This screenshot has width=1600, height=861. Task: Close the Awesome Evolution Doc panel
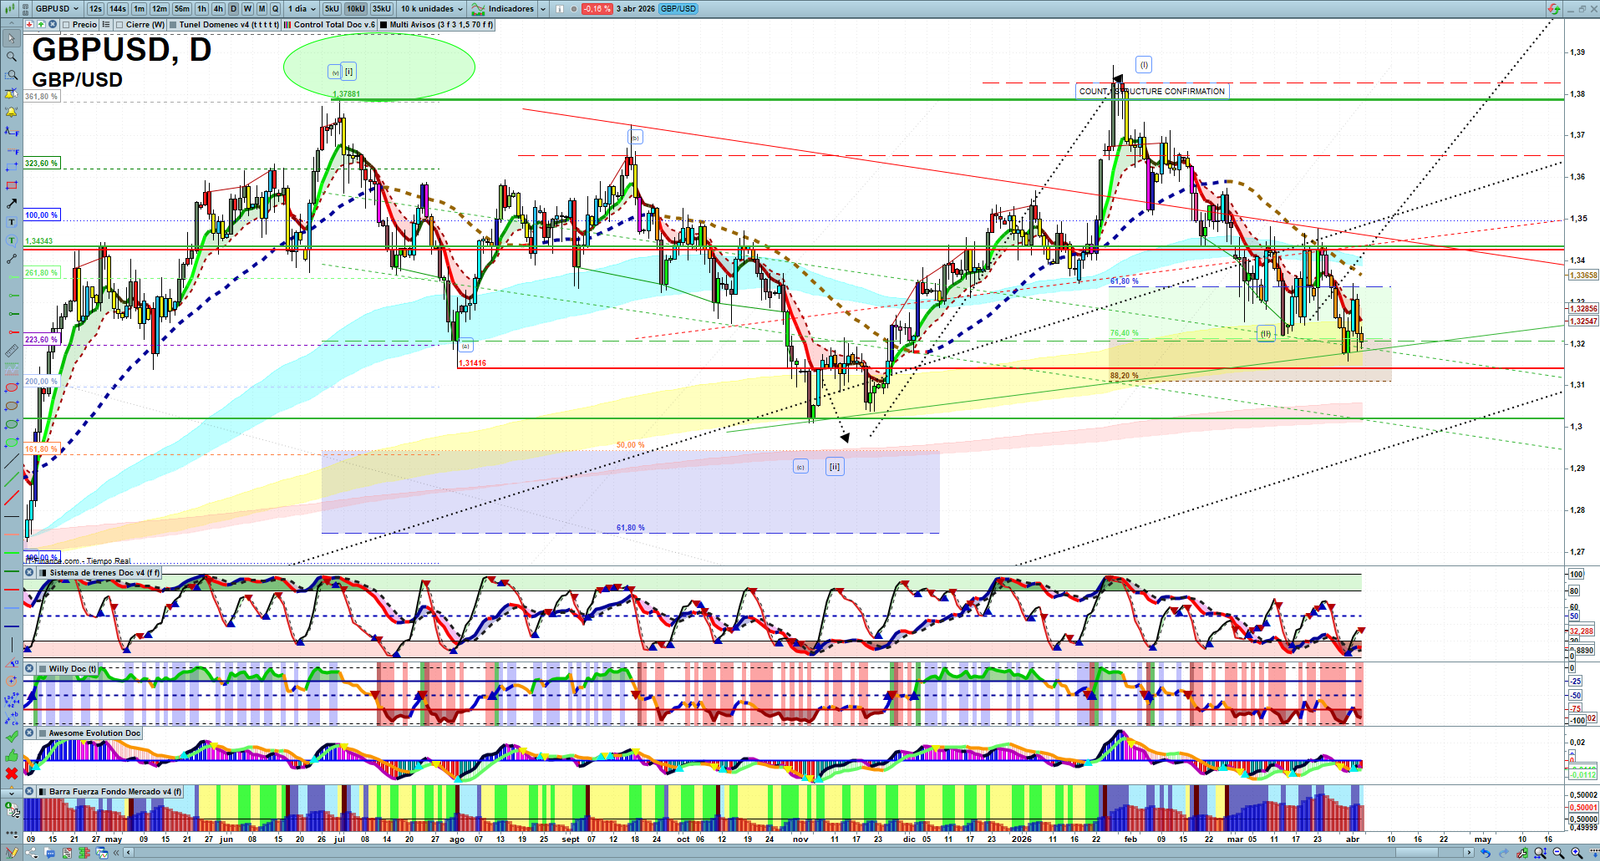[x=30, y=733]
